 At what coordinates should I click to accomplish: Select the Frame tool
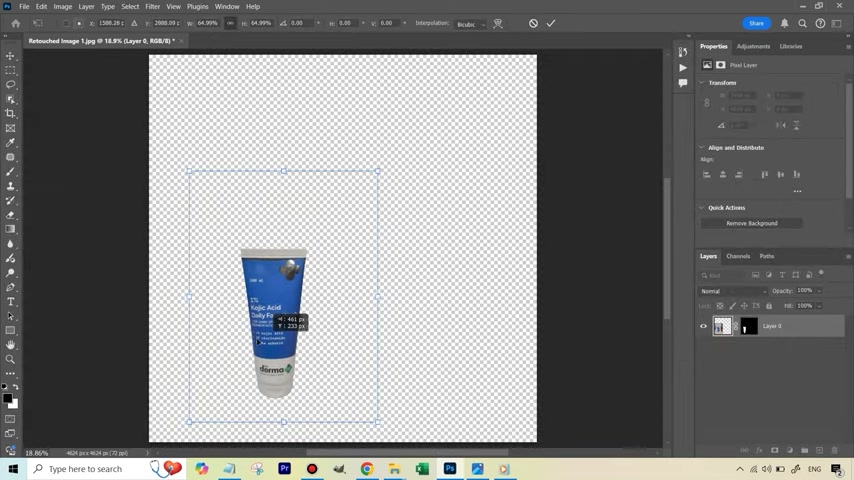[10, 129]
